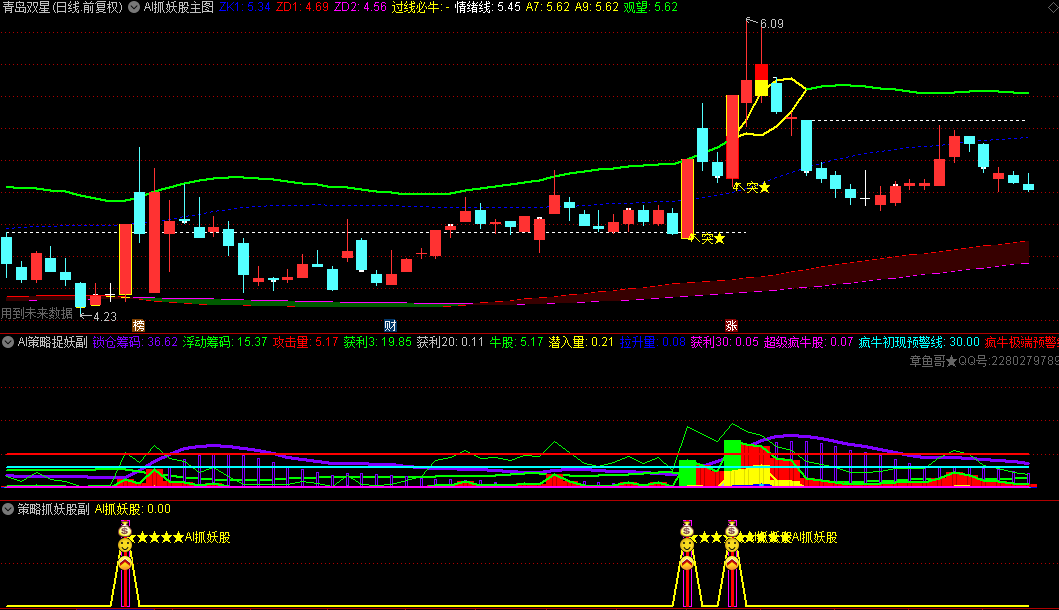This screenshot has width=1059, height=610.
Task: Select the ZD2: 4.56 value label
Action: 360,7
